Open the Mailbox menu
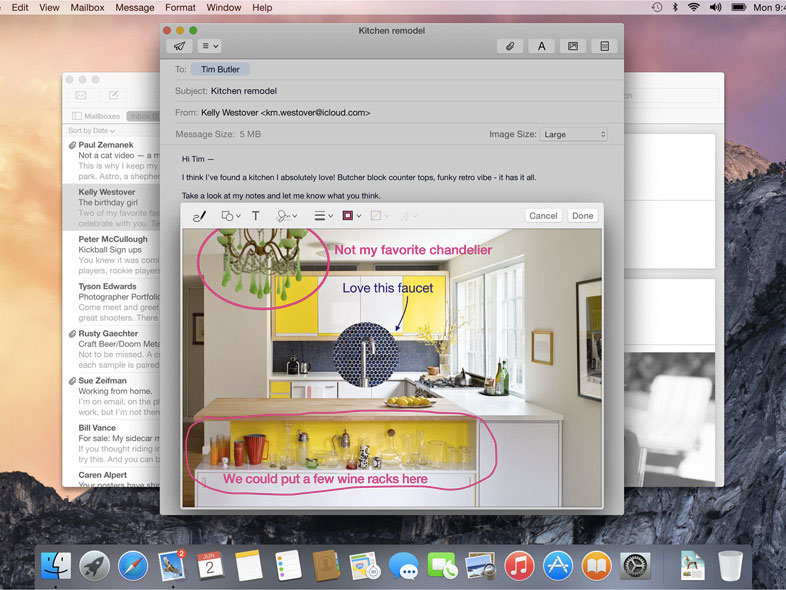Image resolution: width=786 pixels, height=590 pixels. (x=87, y=8)
